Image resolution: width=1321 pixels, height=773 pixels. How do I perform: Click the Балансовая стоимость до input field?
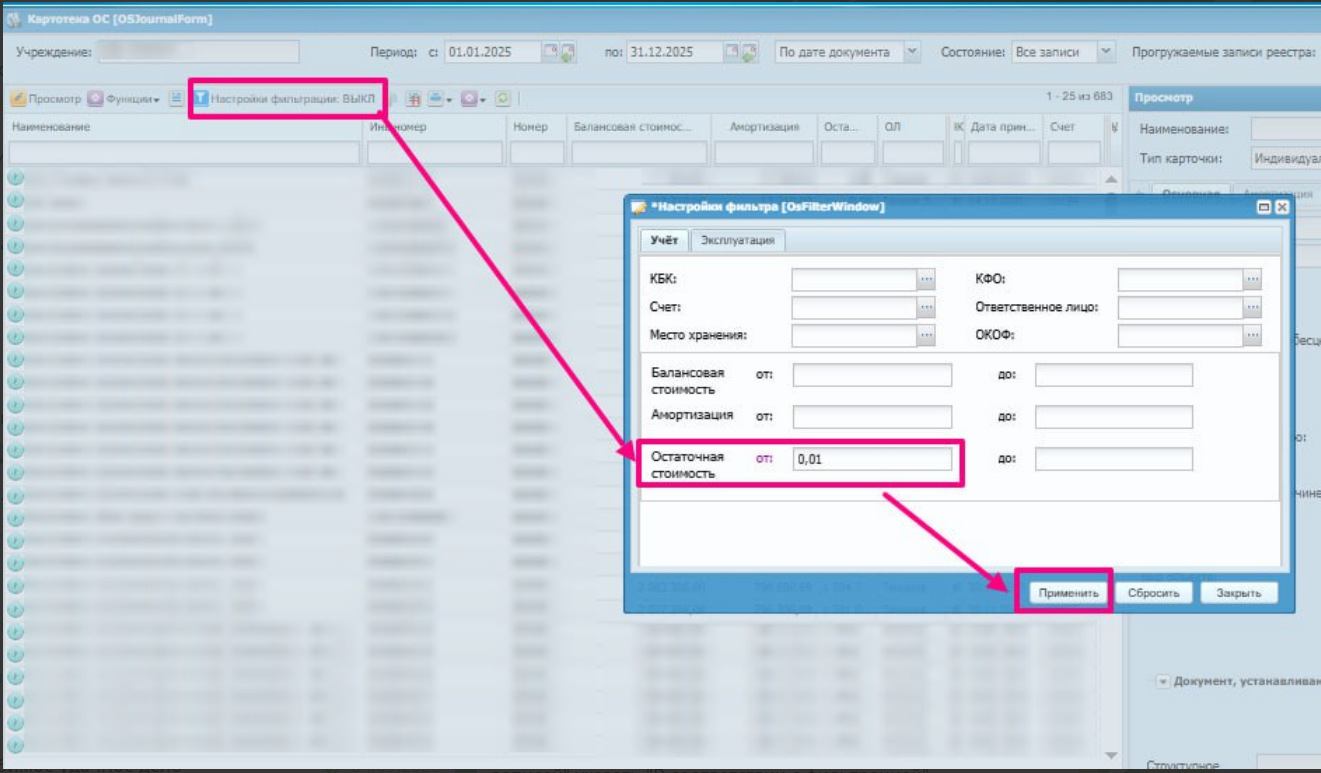click(x=1113, y=375)
